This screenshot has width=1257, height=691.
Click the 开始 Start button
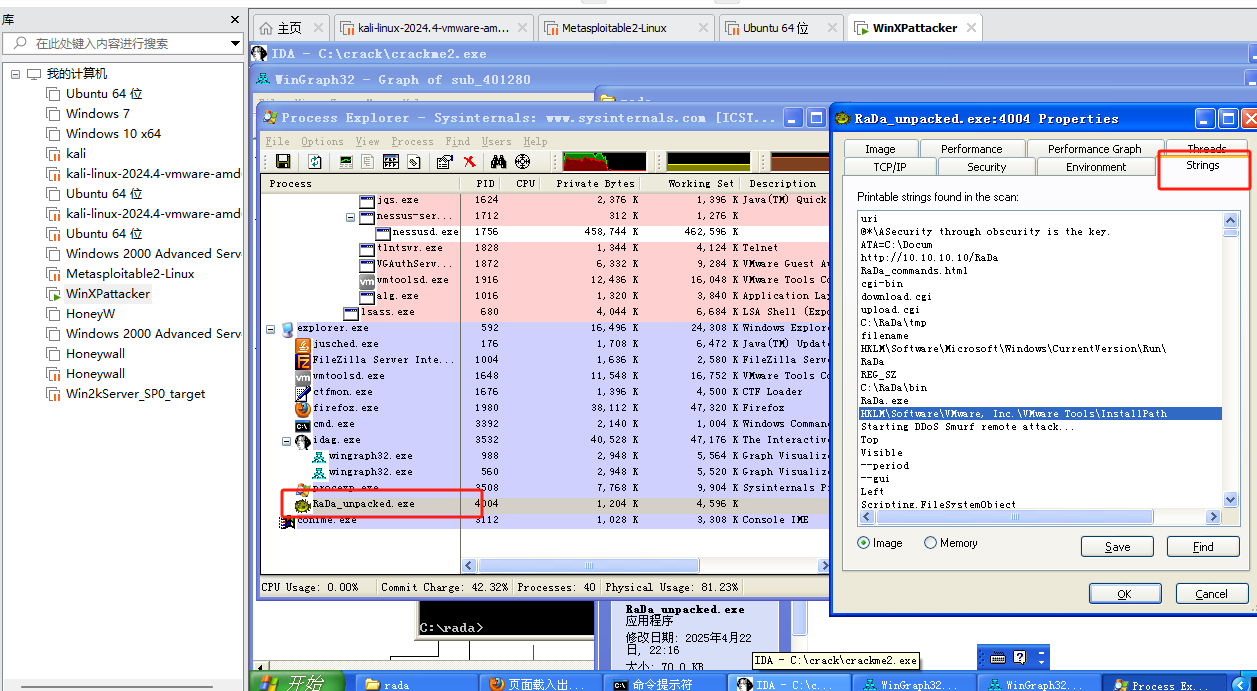[x=297, y=683]
